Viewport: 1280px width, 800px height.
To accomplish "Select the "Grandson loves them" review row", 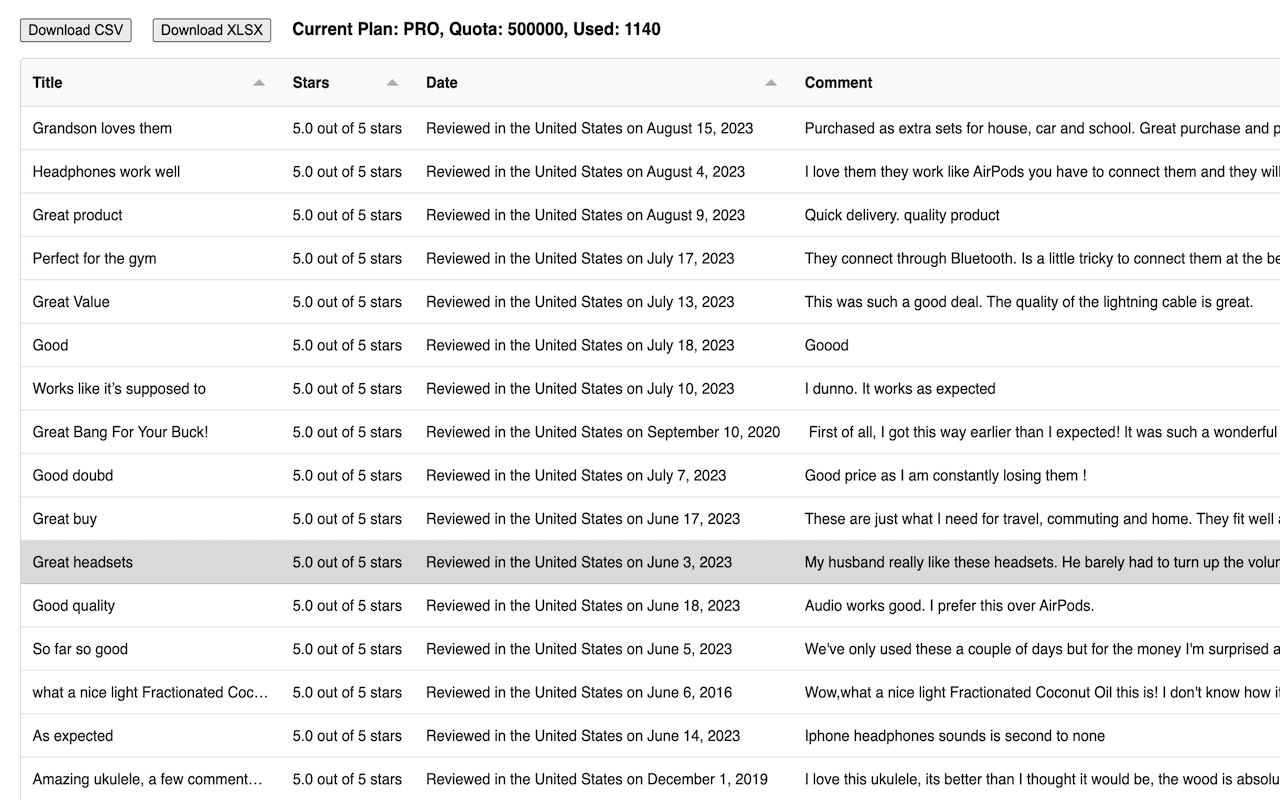I will pyautogui.click(x=102, y=128).
